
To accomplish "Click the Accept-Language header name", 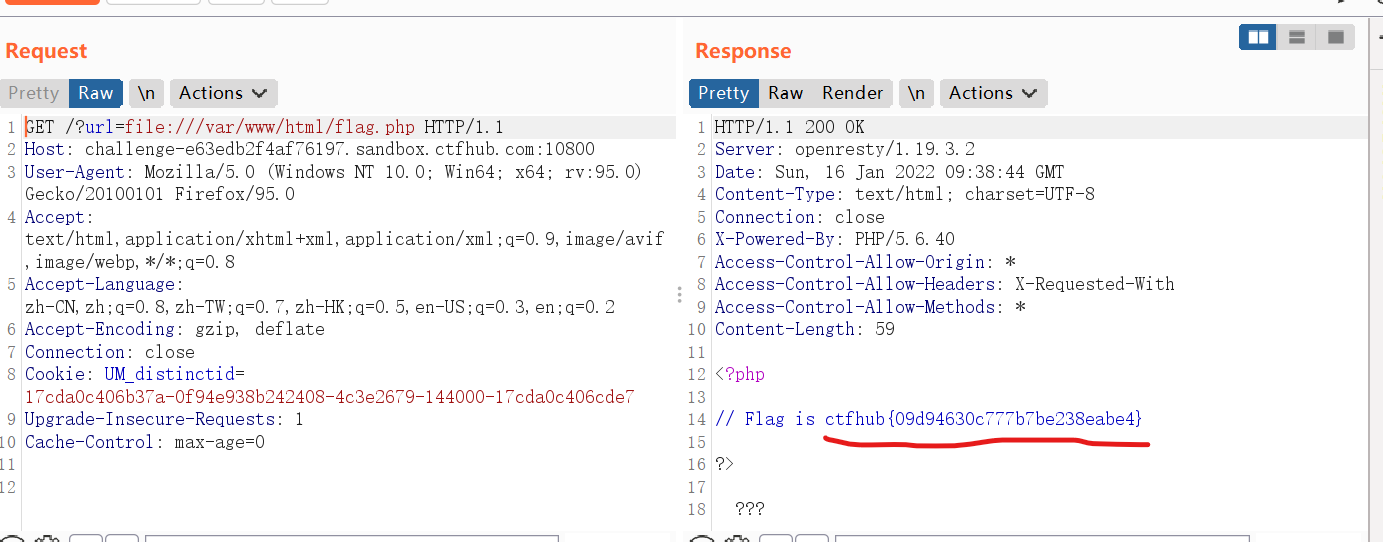I will (99, 284).
